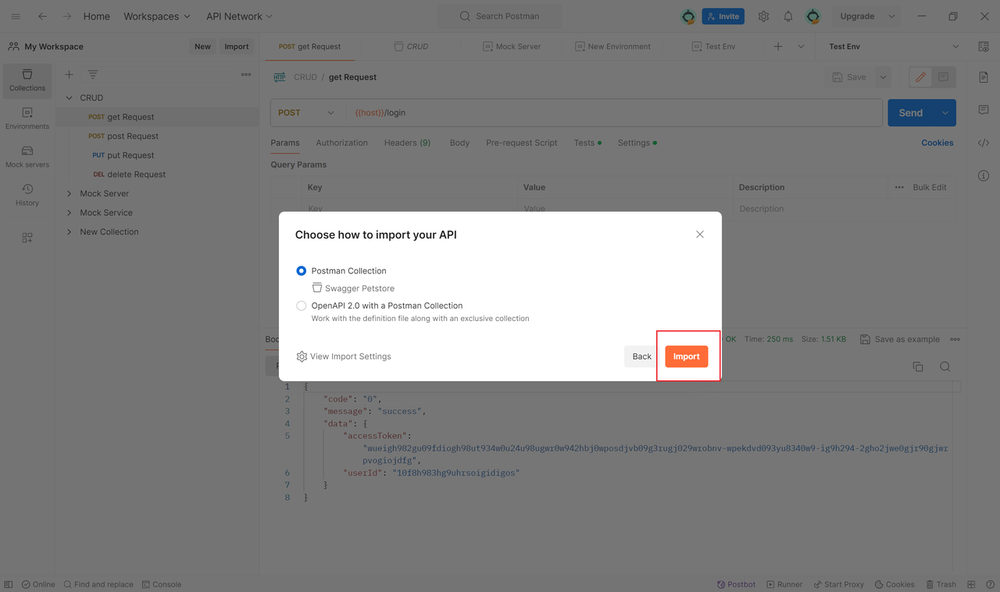
Task: Open the POST method dropdown
Action: click(306, 113)
